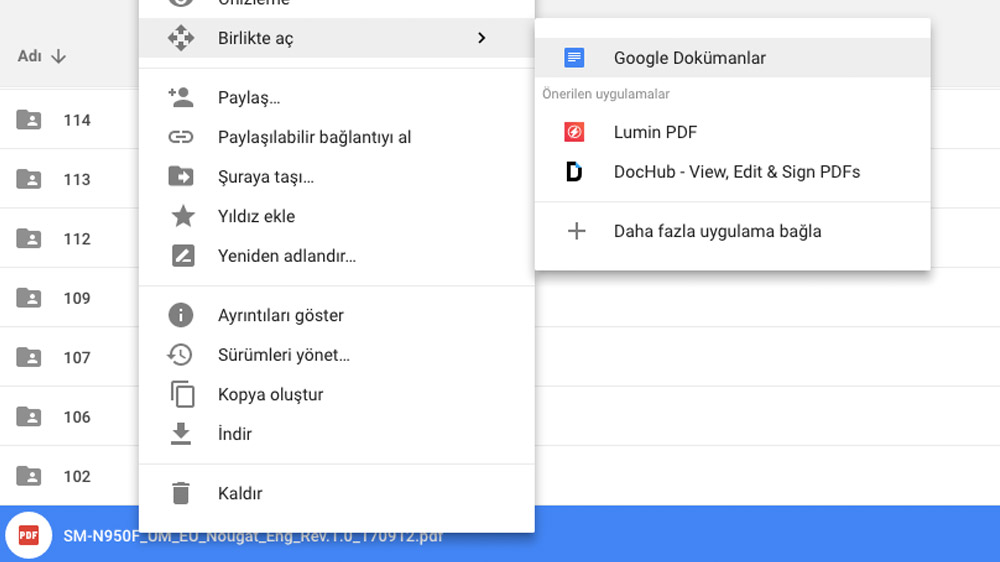This screenshot has height=562, width=1000.
Task: Open the file with Lumin PDF
Action: click(732, 132)
